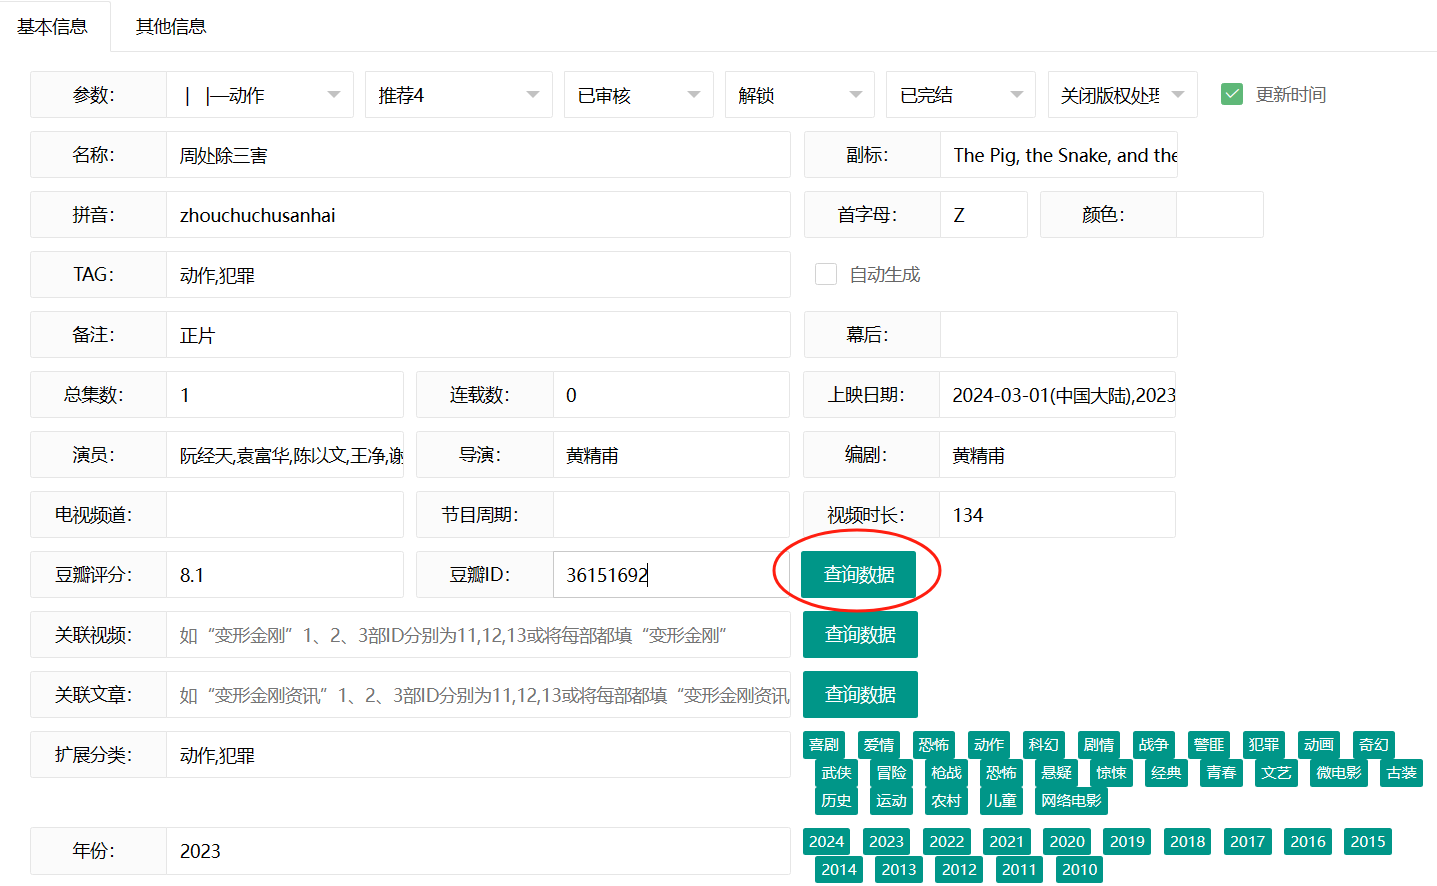Click the empty 电视频道 input field
Image resolution: width=1437 pixels, height=886 pixels.
(x=285, y=515)
